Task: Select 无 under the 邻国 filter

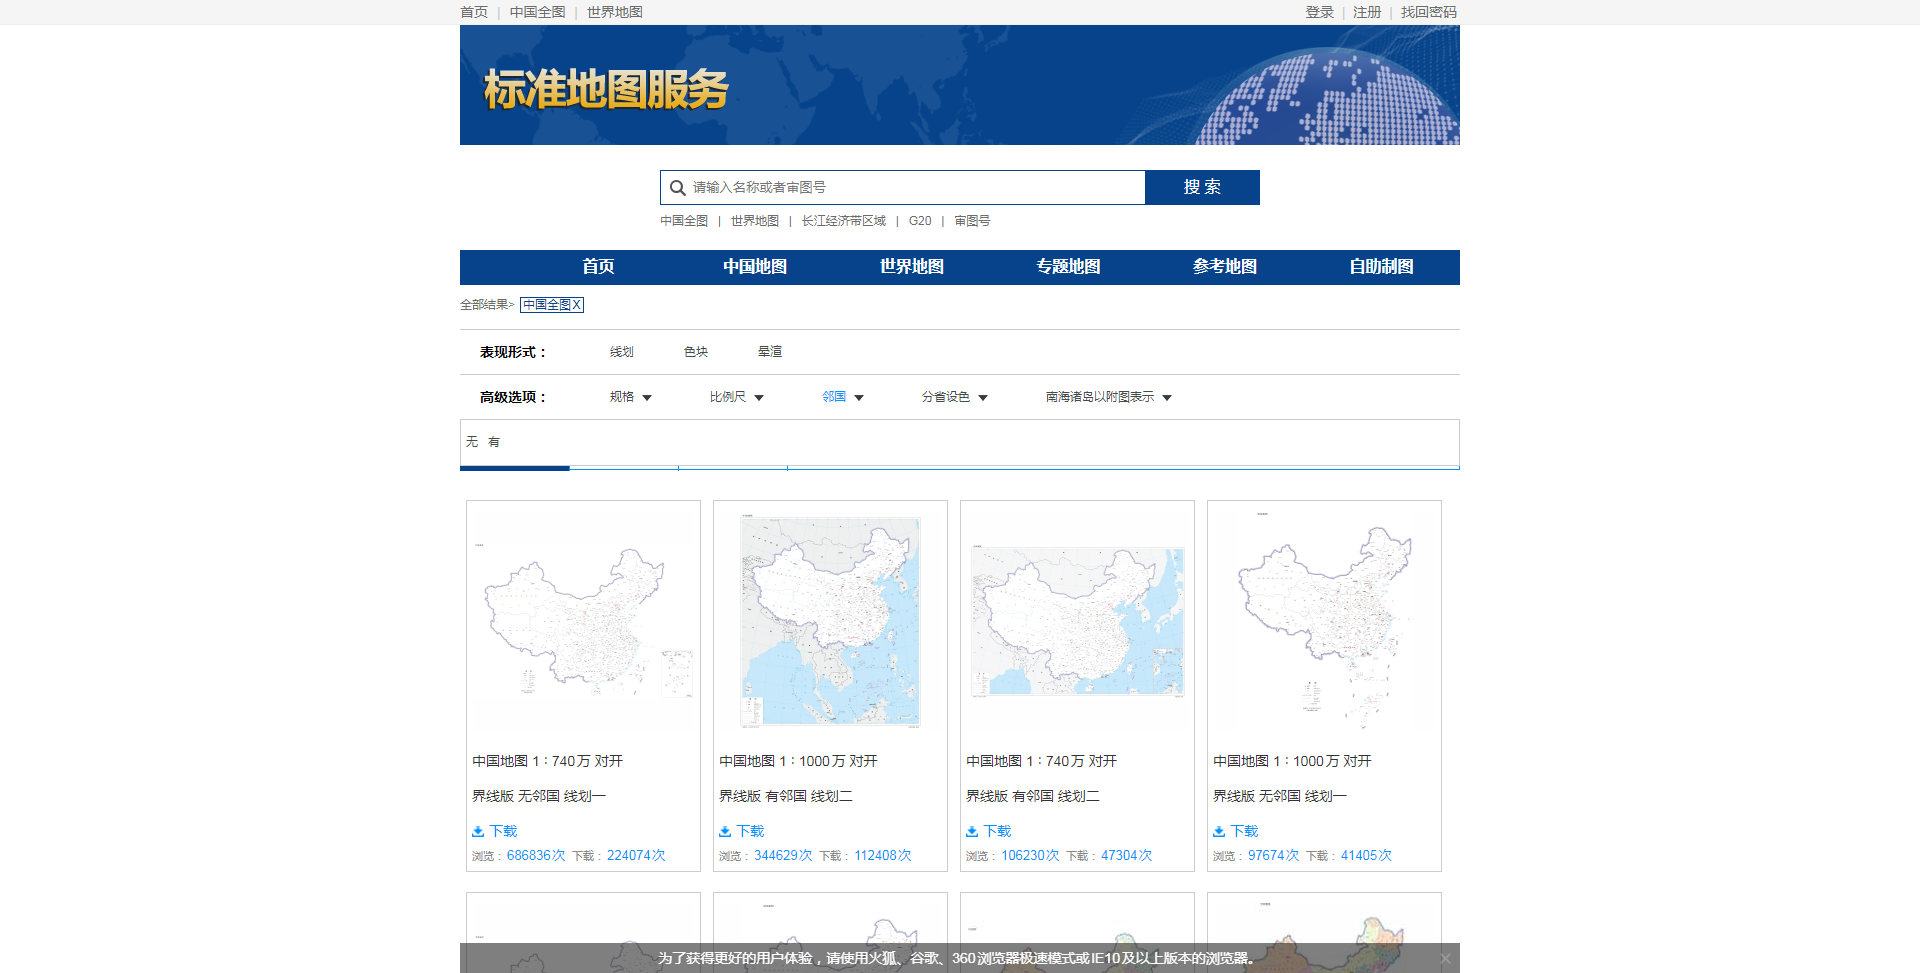Action: 470,441
